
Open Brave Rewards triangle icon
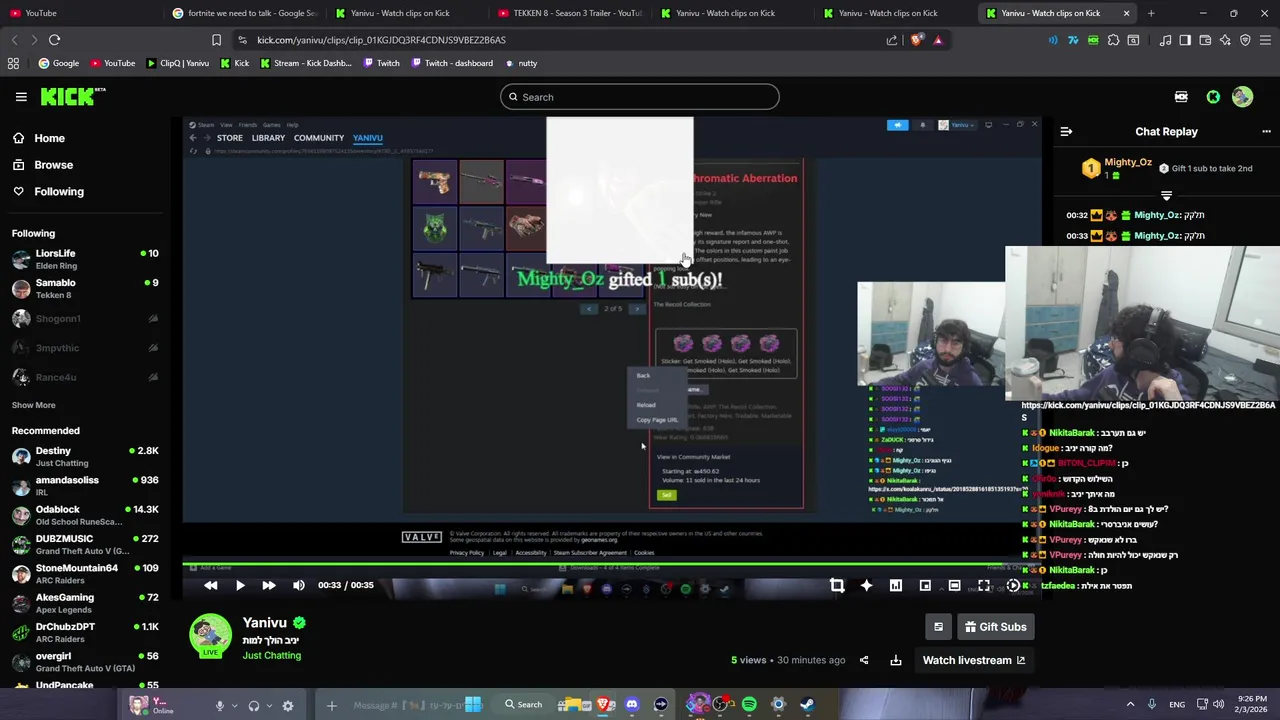click(938, 40)
